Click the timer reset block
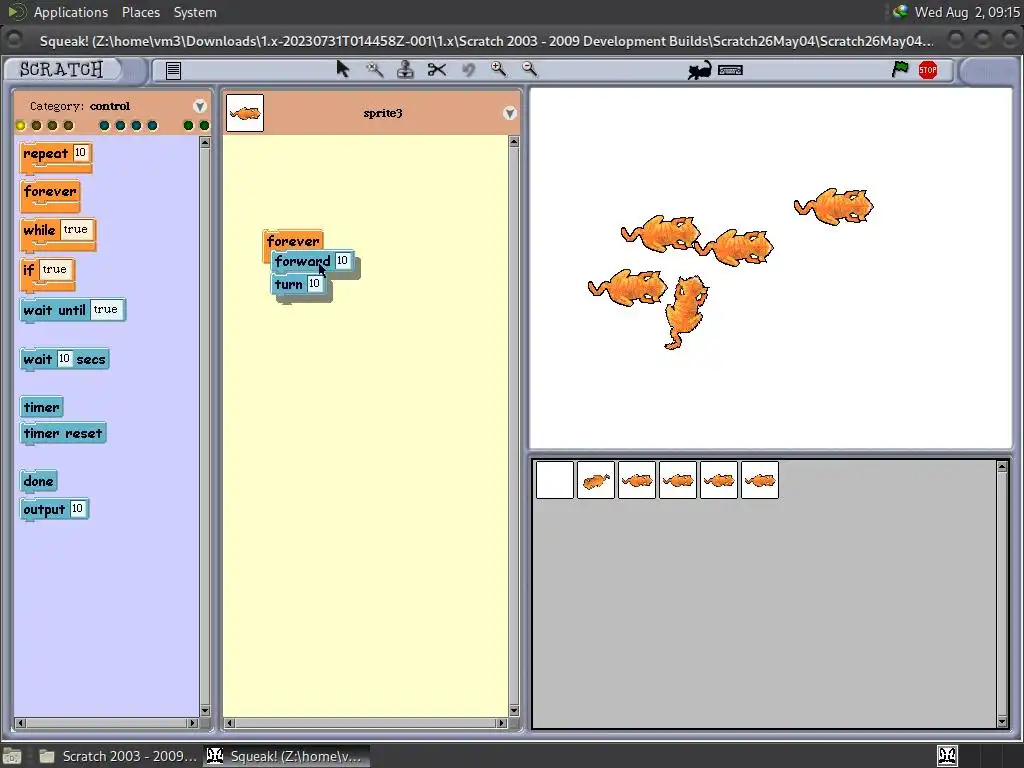 [x=63, y=434]
